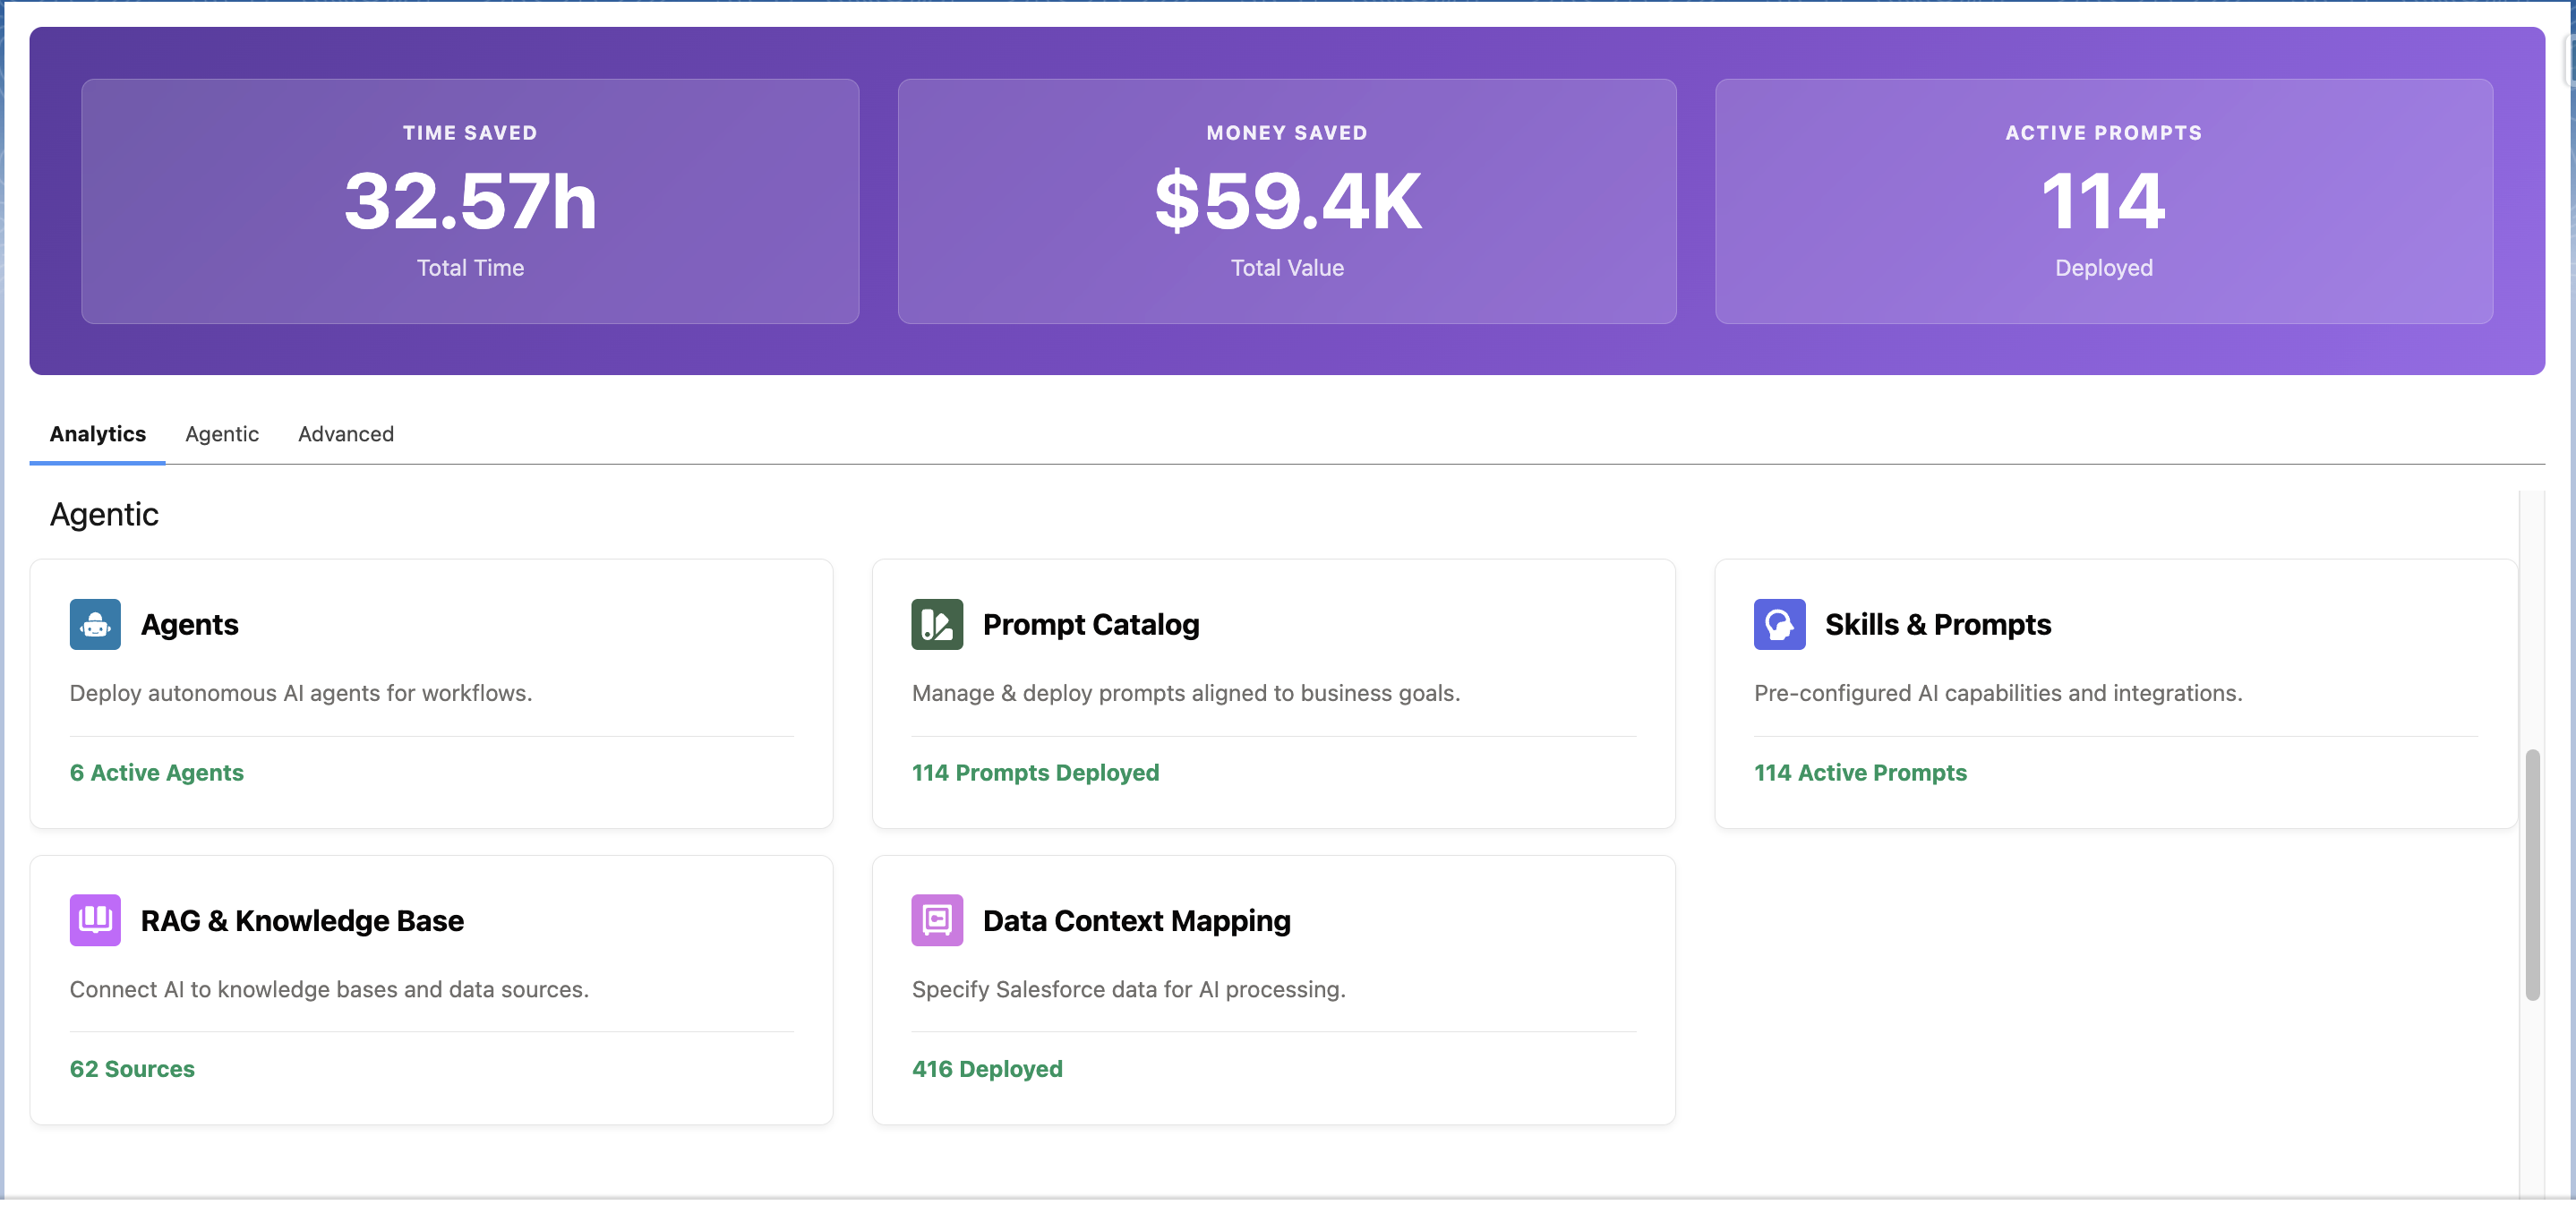Screen dimensions: 2576x1205
Task: Click the Money Saved $59.4K card
Action: tap(1287, 201)
